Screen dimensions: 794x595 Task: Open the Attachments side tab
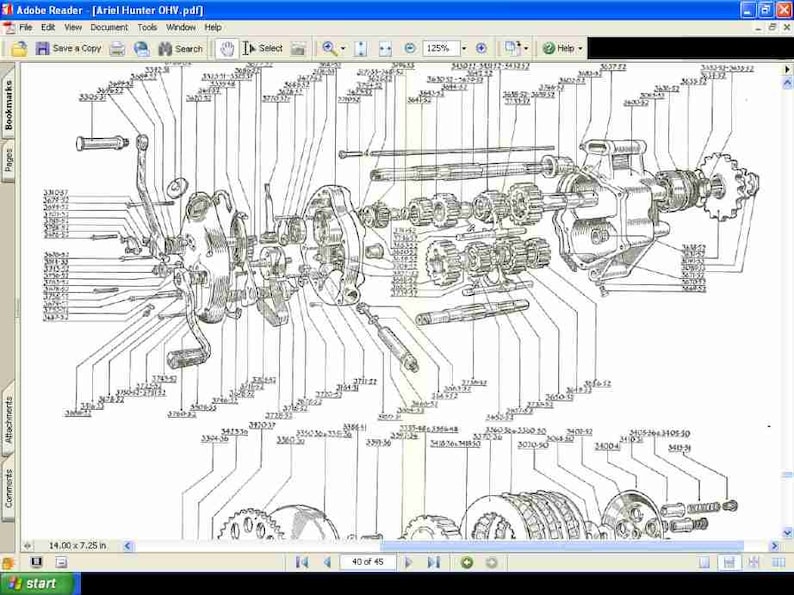click(x=8, y=418)
